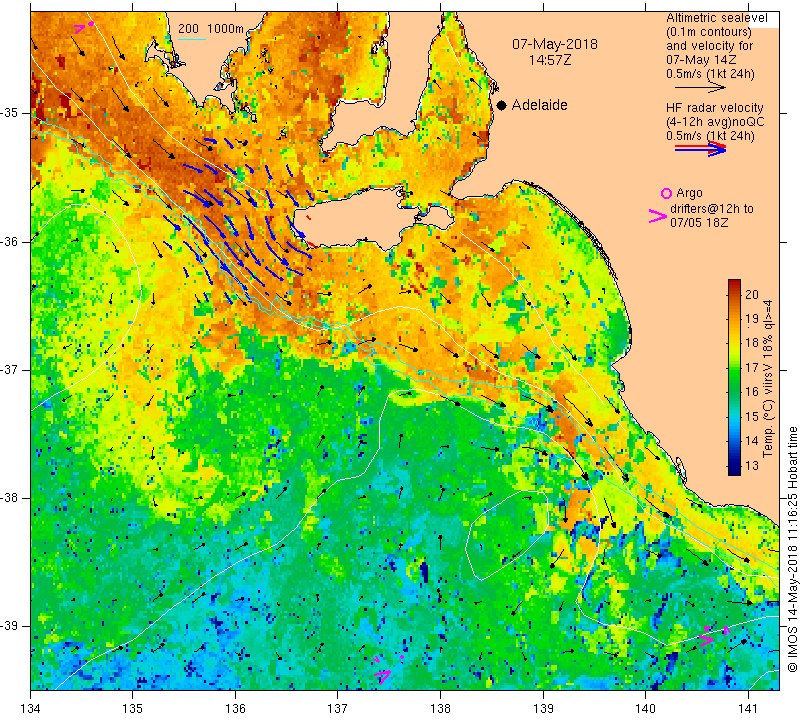This screenshot has height=720, width=800.
Task: Click the '14:57Z' time label
Action: click(549, 60)
